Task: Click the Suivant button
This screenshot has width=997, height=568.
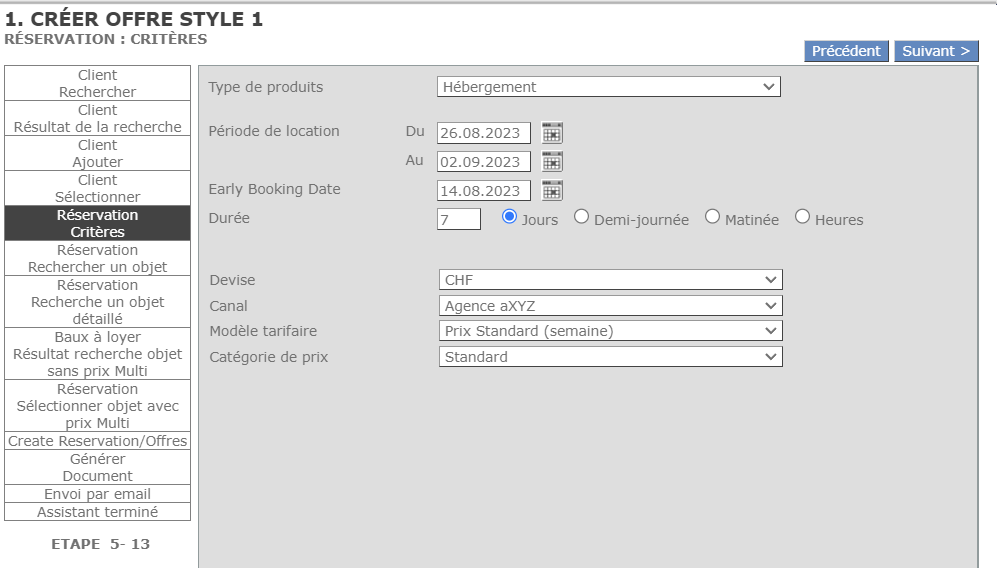Action: pos(936,51)
